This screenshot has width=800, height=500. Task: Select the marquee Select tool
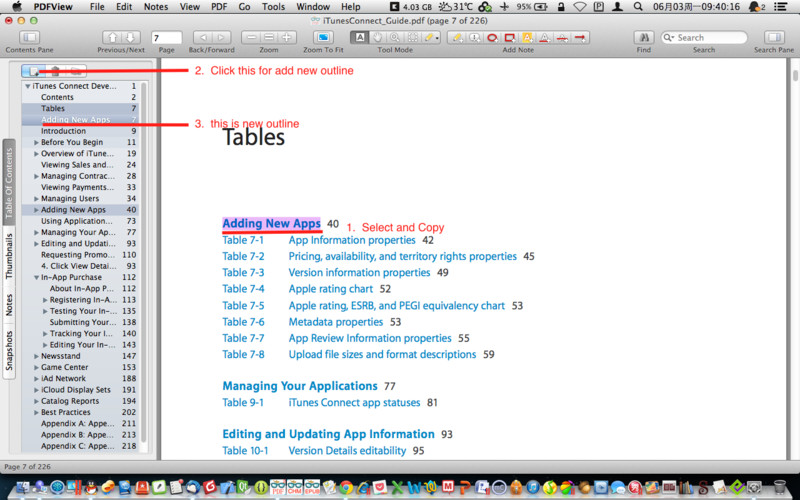pos(413,37)
